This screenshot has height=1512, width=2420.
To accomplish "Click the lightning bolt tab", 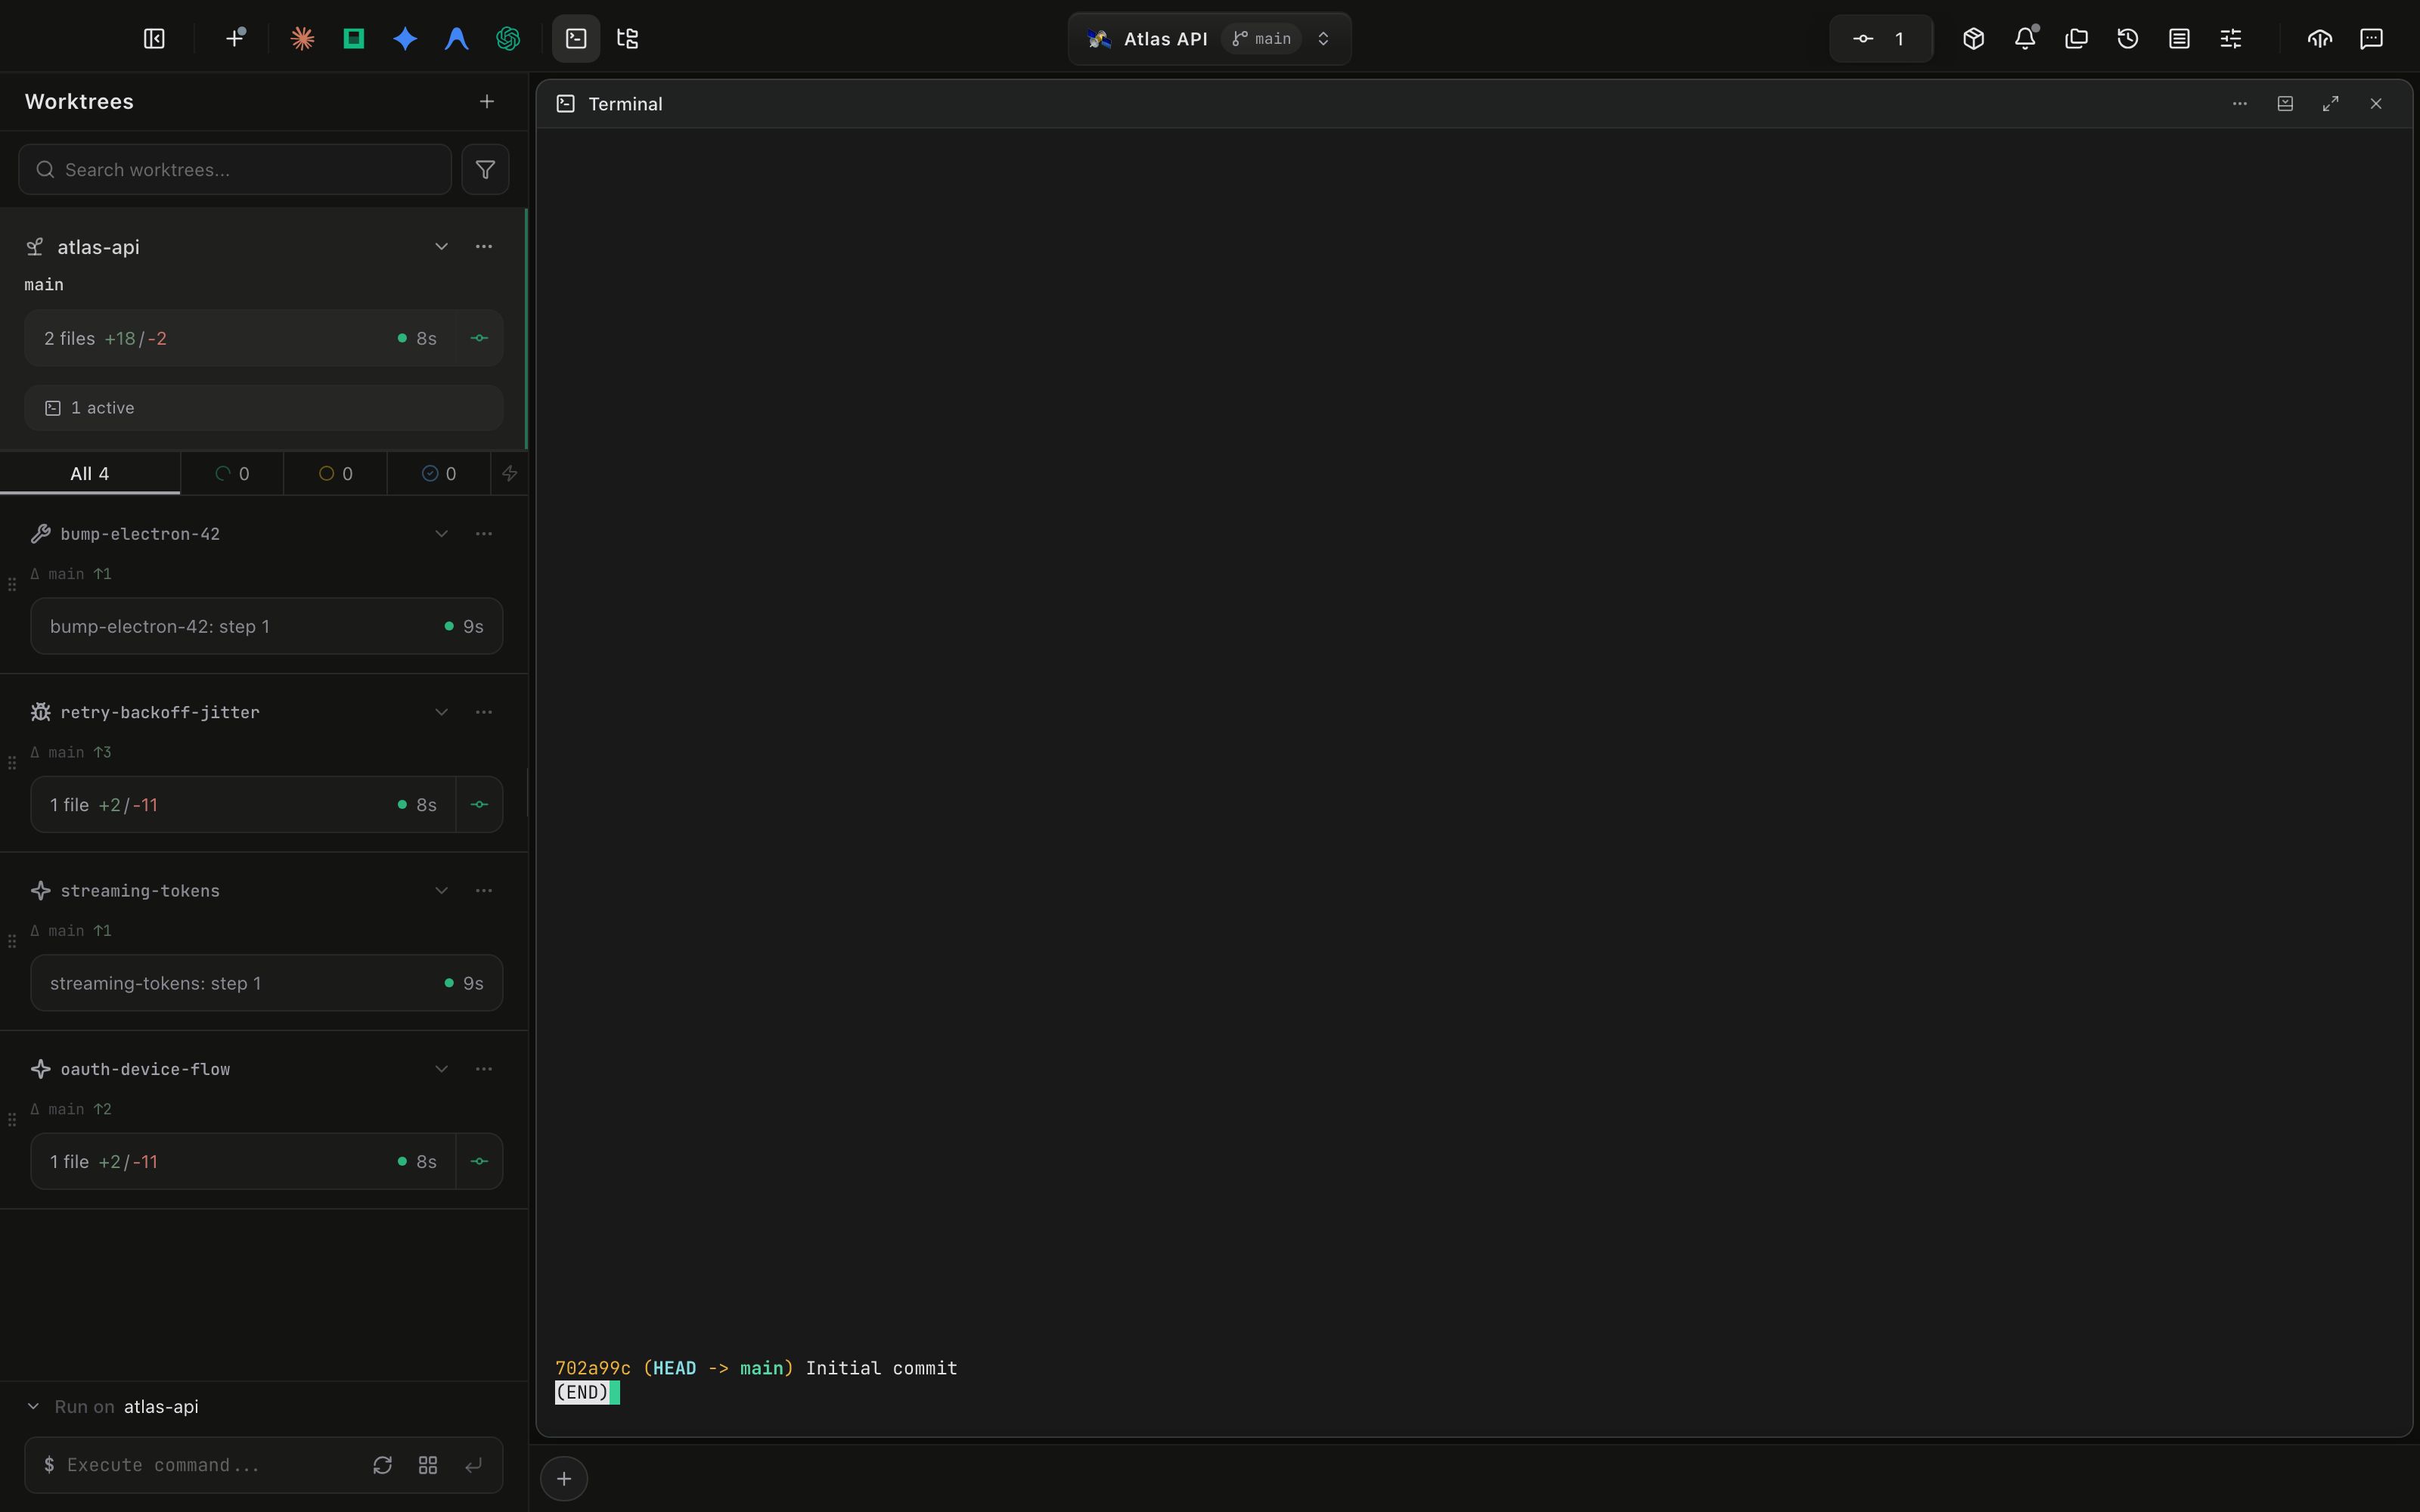I will [x=510, y=474].
